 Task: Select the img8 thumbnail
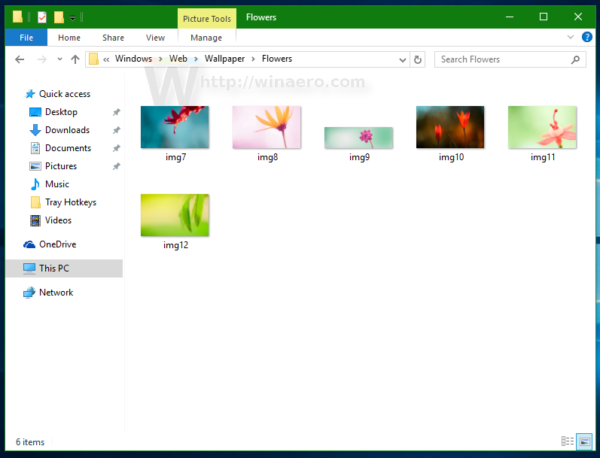coord(267,127)
